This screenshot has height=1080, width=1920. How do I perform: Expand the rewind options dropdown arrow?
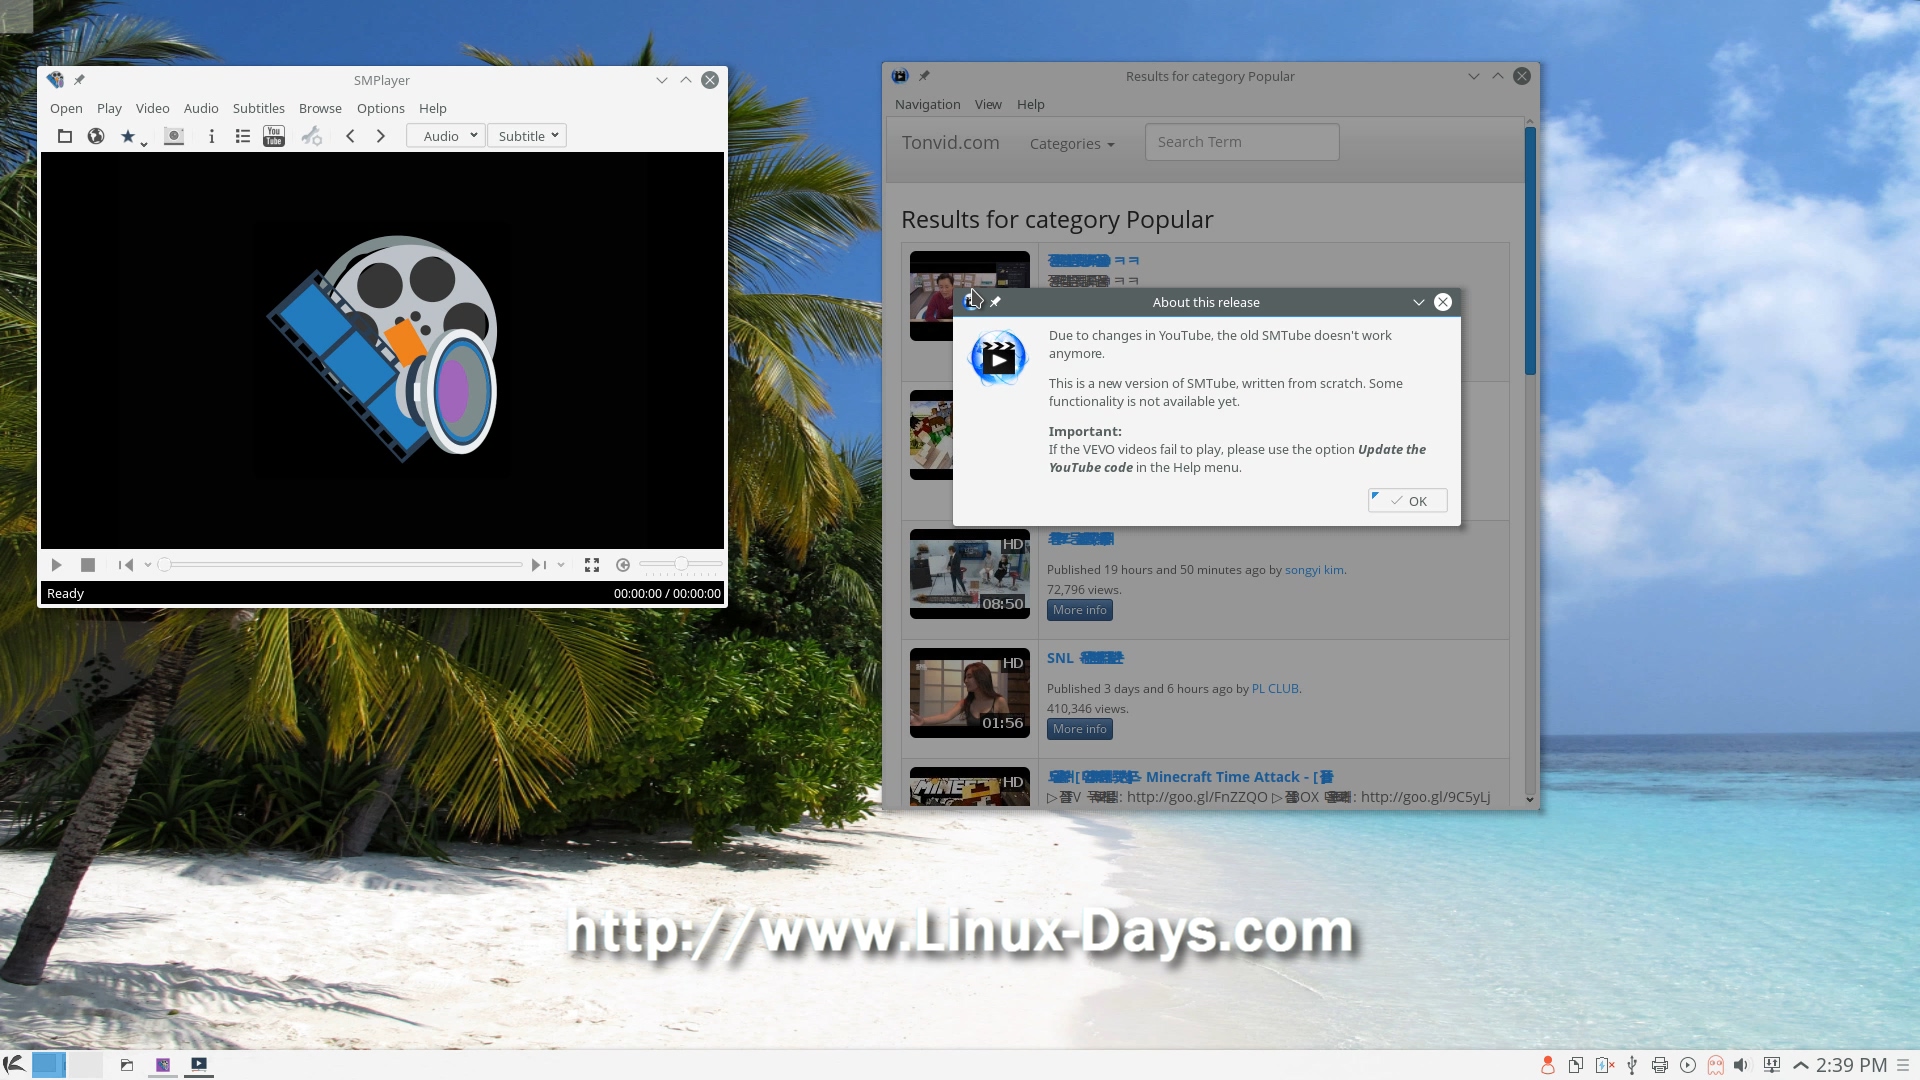tap(148, 565)
